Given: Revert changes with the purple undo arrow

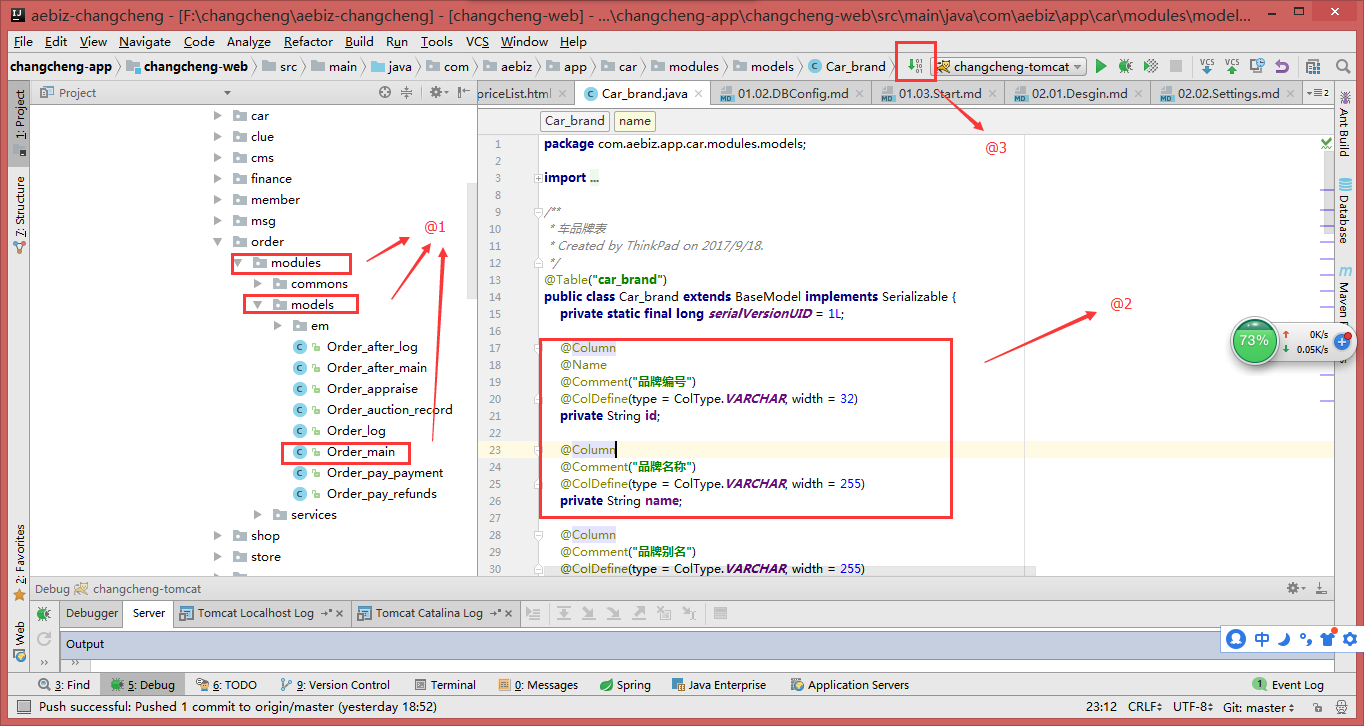Looking at the screenshot, I should 1282,66.
